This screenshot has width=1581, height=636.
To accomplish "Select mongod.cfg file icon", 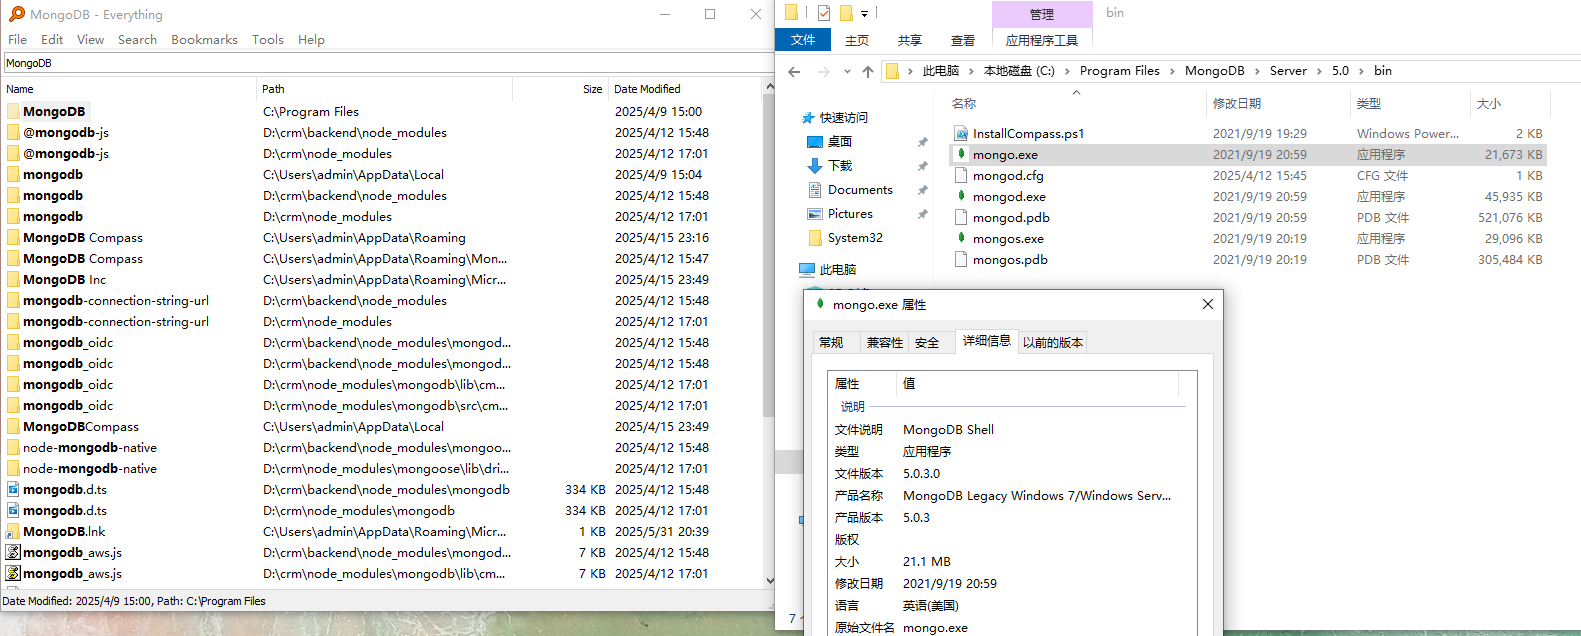I will pyautogui.click(x=961, y=175).
